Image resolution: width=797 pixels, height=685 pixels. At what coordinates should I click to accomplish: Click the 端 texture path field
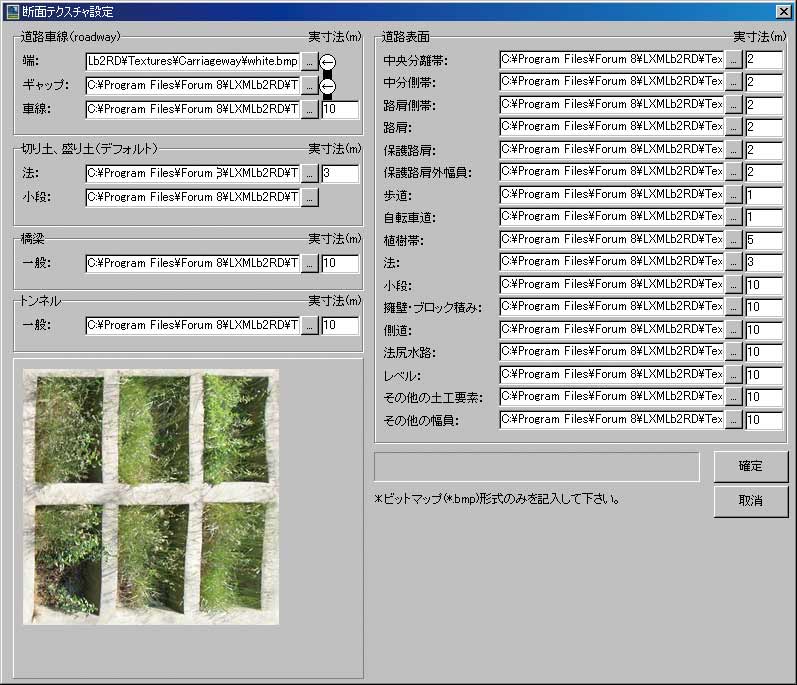(x=193, y=61)
